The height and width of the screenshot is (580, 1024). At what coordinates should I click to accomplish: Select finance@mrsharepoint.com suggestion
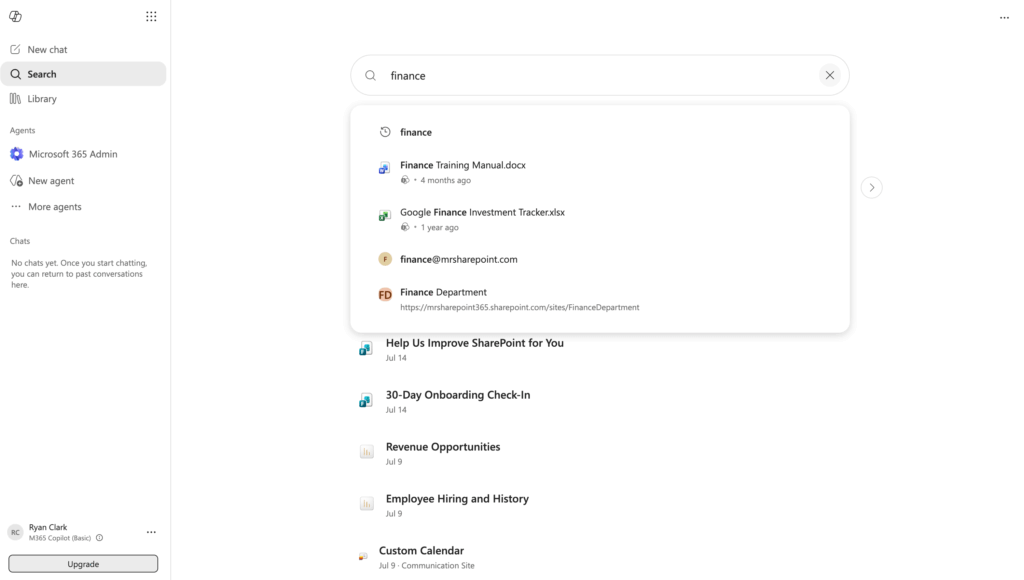pyautogui.click(x=600, y=259)
